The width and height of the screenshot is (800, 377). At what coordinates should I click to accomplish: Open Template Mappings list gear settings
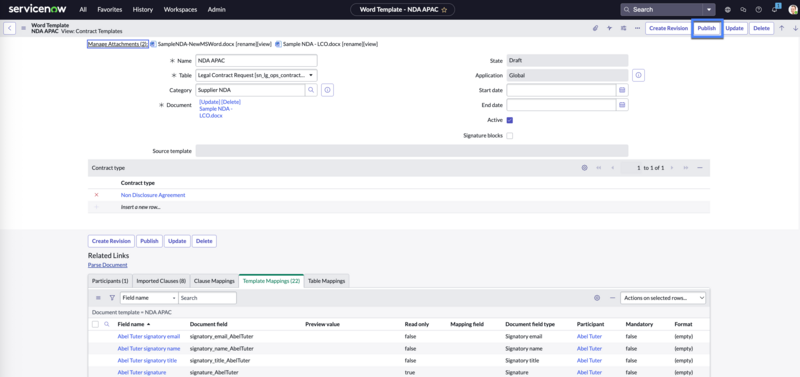(x=597, y=298)
